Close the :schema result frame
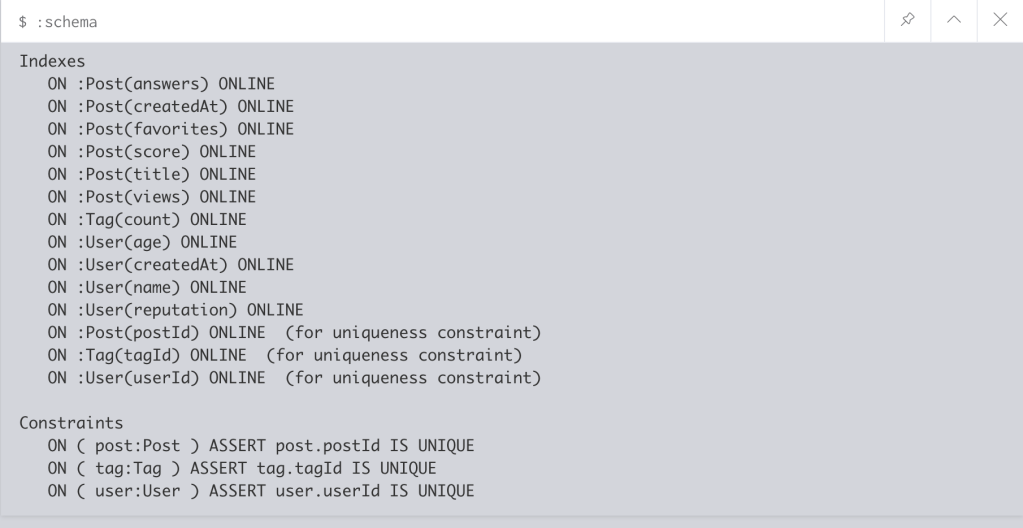The height and width of the screenshot is (528, 1023). click(x=1000, y=20)
